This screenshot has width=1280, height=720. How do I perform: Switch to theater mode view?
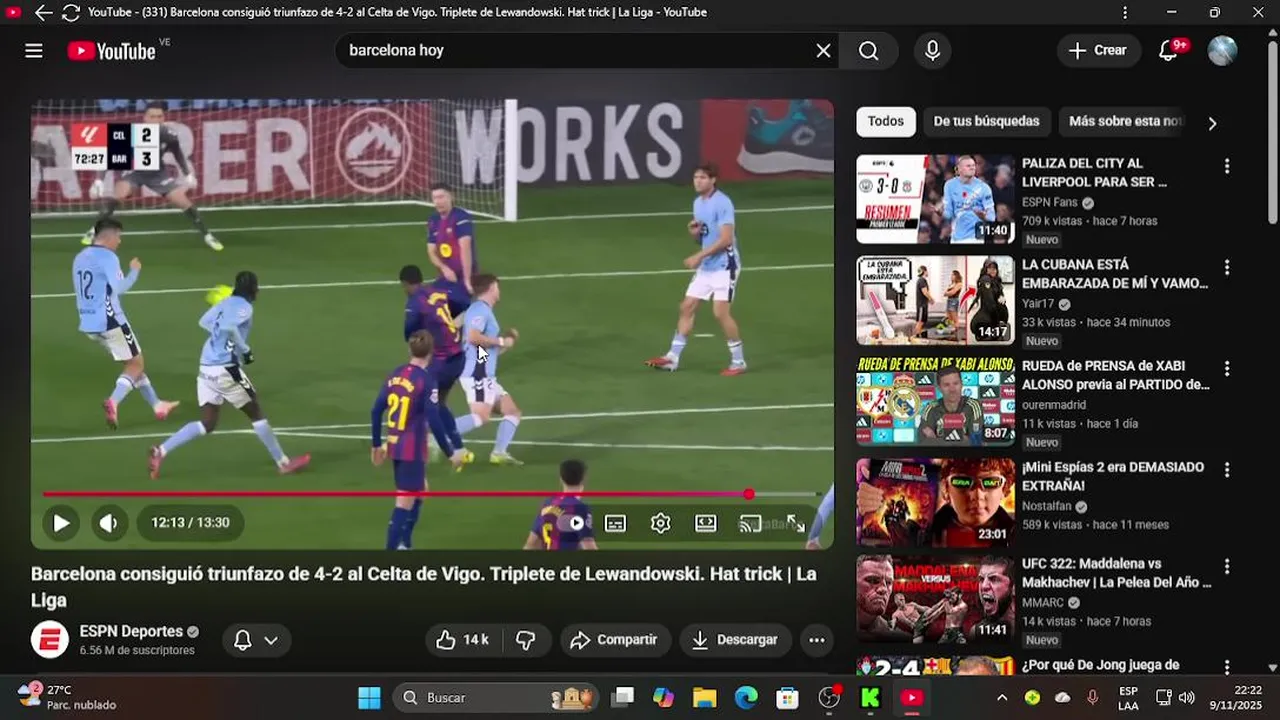[706, 523]
